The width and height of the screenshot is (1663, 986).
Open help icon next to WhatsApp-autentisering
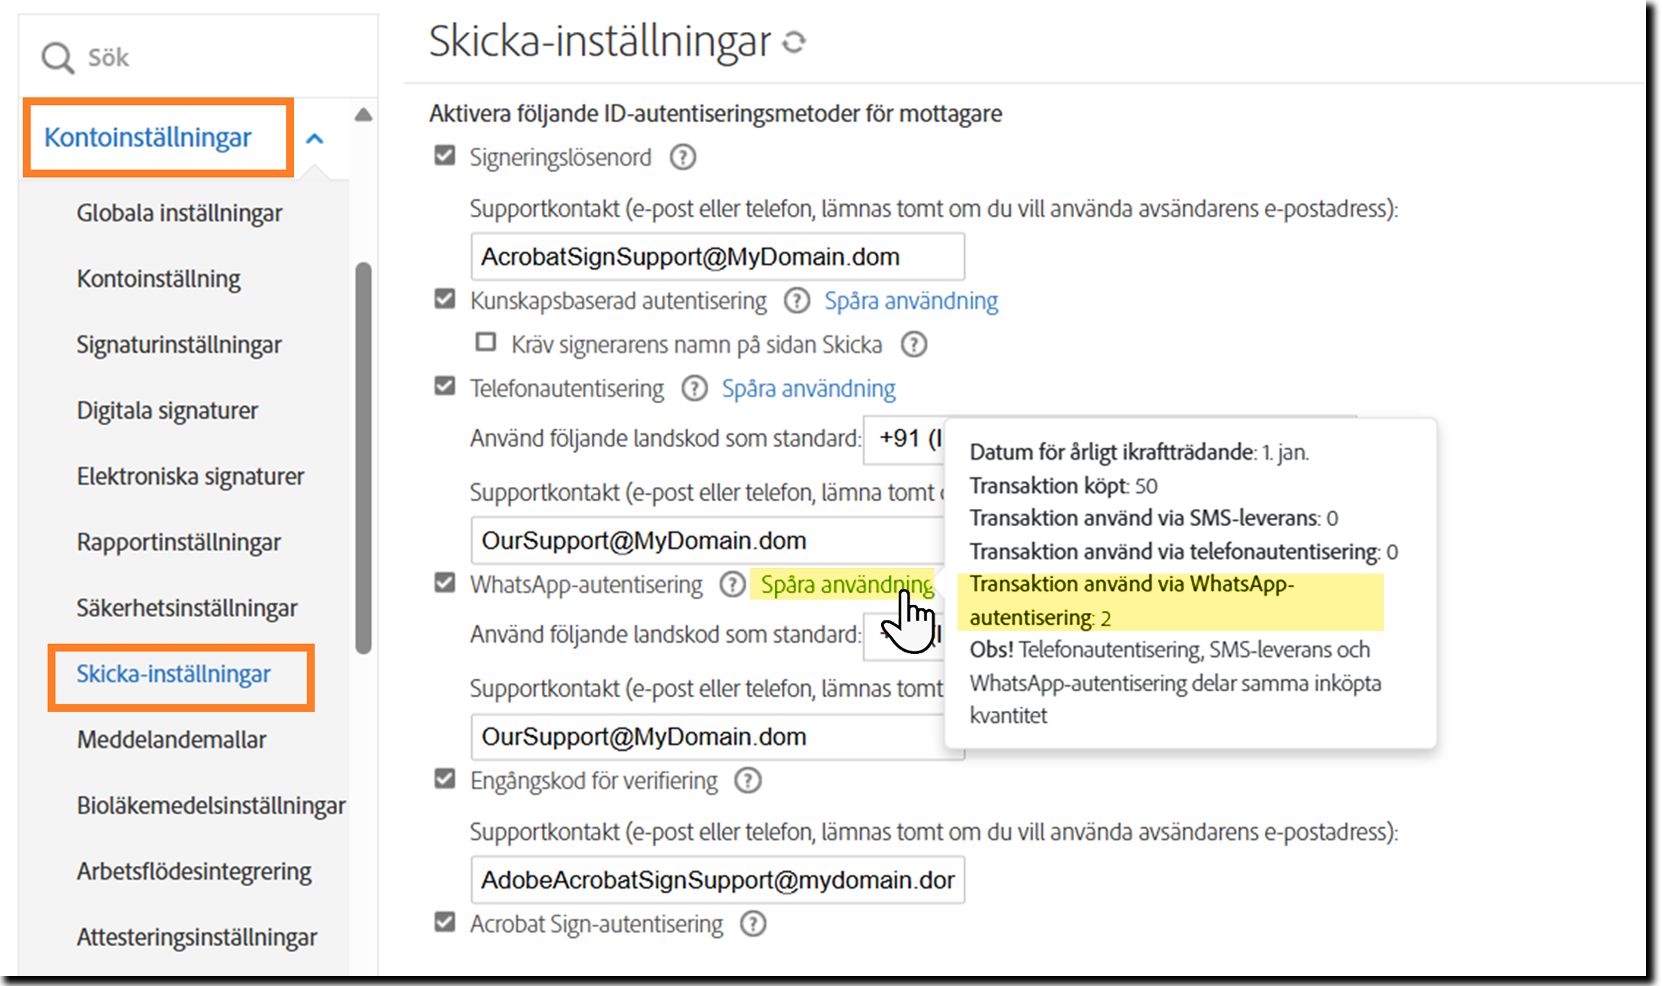[x=733, y=585]
